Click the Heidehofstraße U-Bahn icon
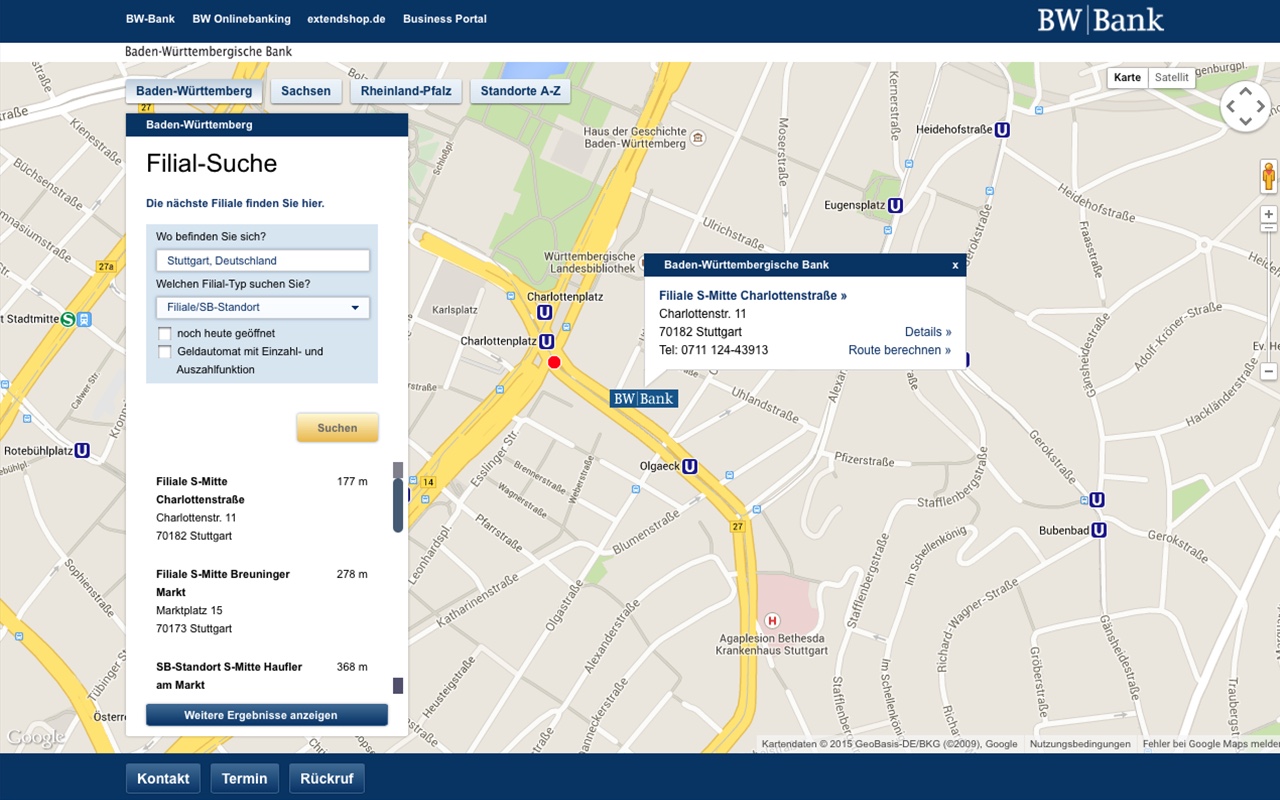This screenshot has width=1280, height=800. coord(1002,130)
